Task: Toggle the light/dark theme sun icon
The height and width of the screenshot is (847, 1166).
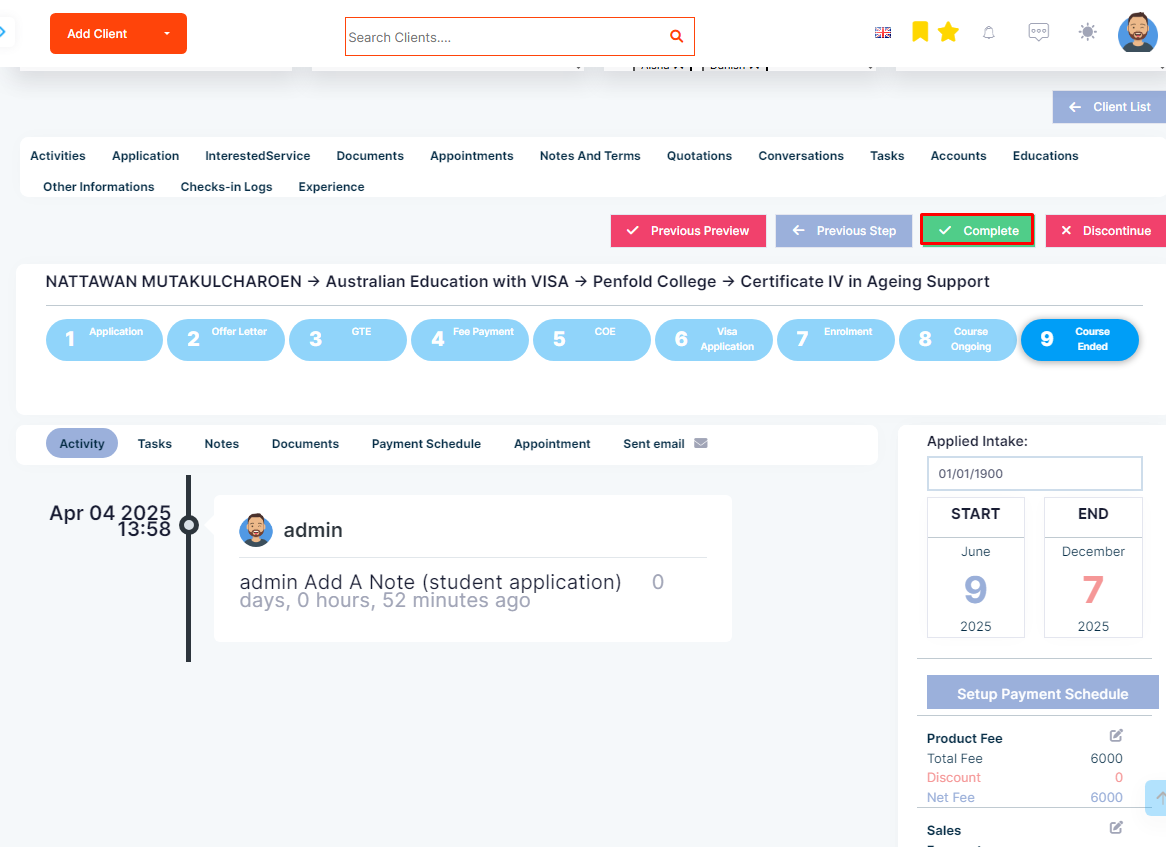Action: (1087, 32)
